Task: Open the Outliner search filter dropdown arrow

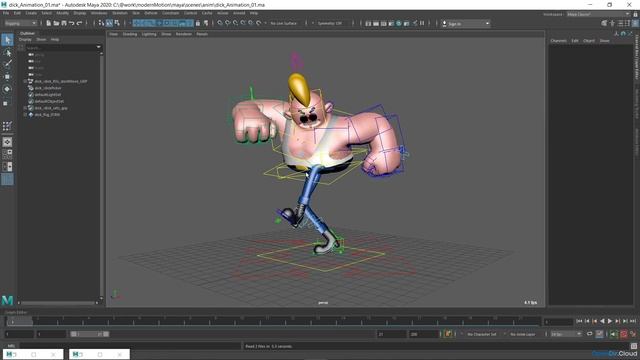Action: [x=98, y=47]
